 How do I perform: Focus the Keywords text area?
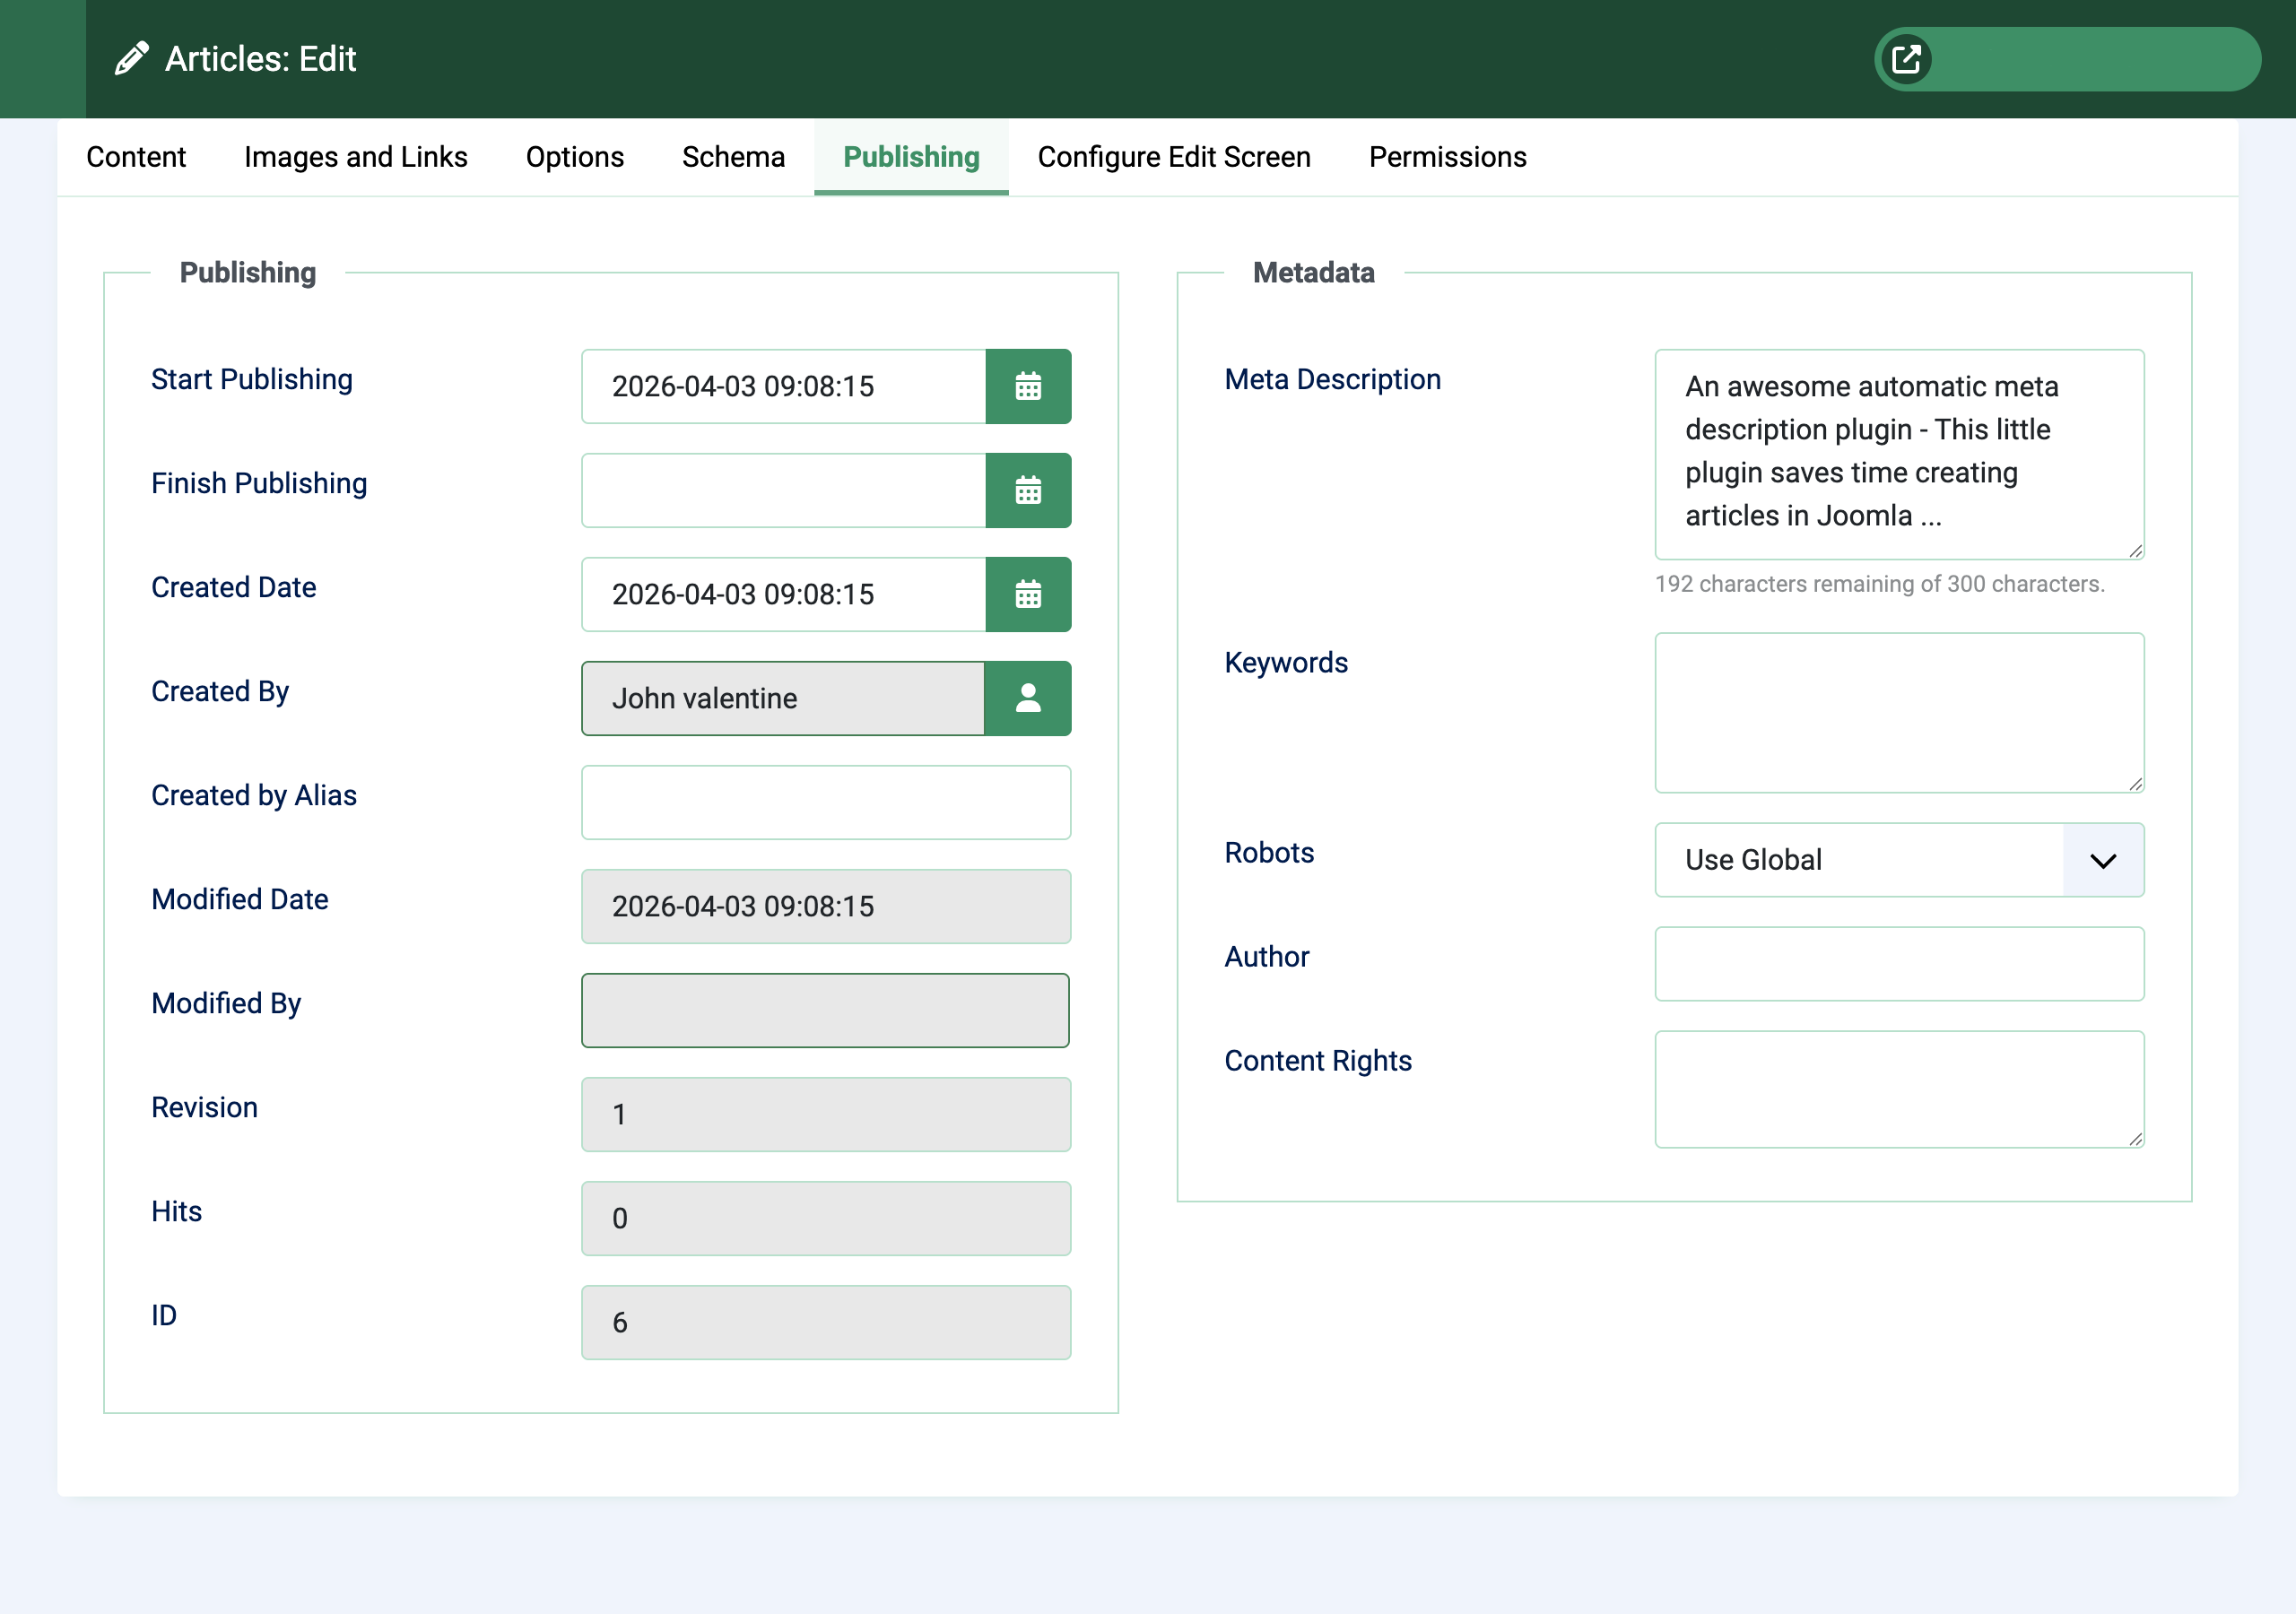[x=1898, y=712]
